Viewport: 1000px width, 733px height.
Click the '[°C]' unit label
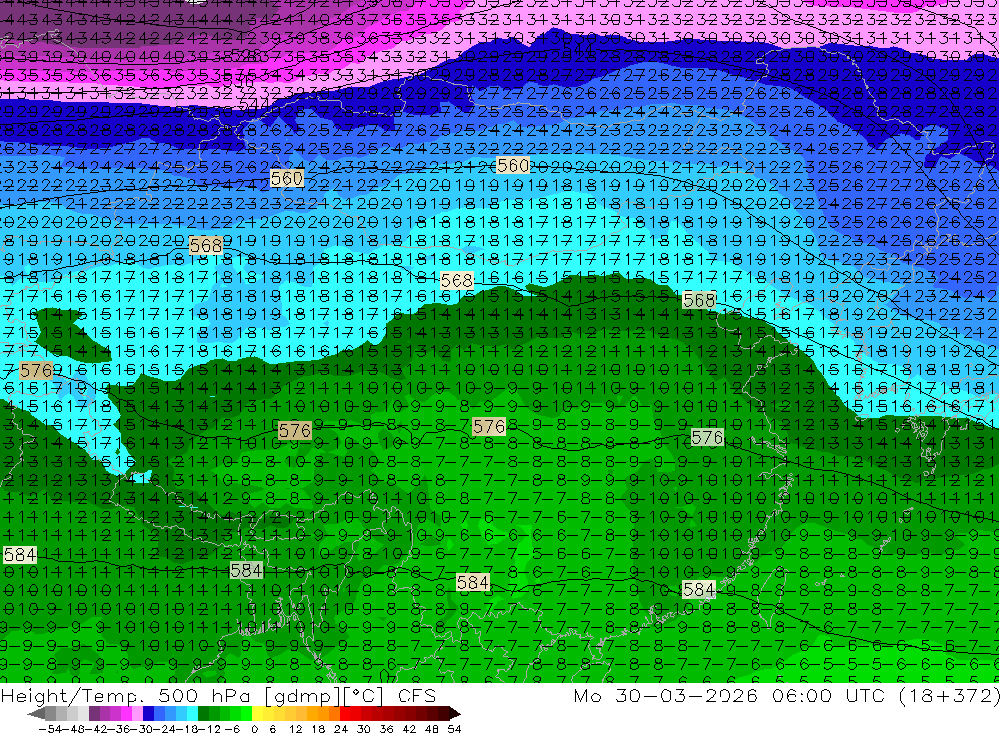pos(364,696)
